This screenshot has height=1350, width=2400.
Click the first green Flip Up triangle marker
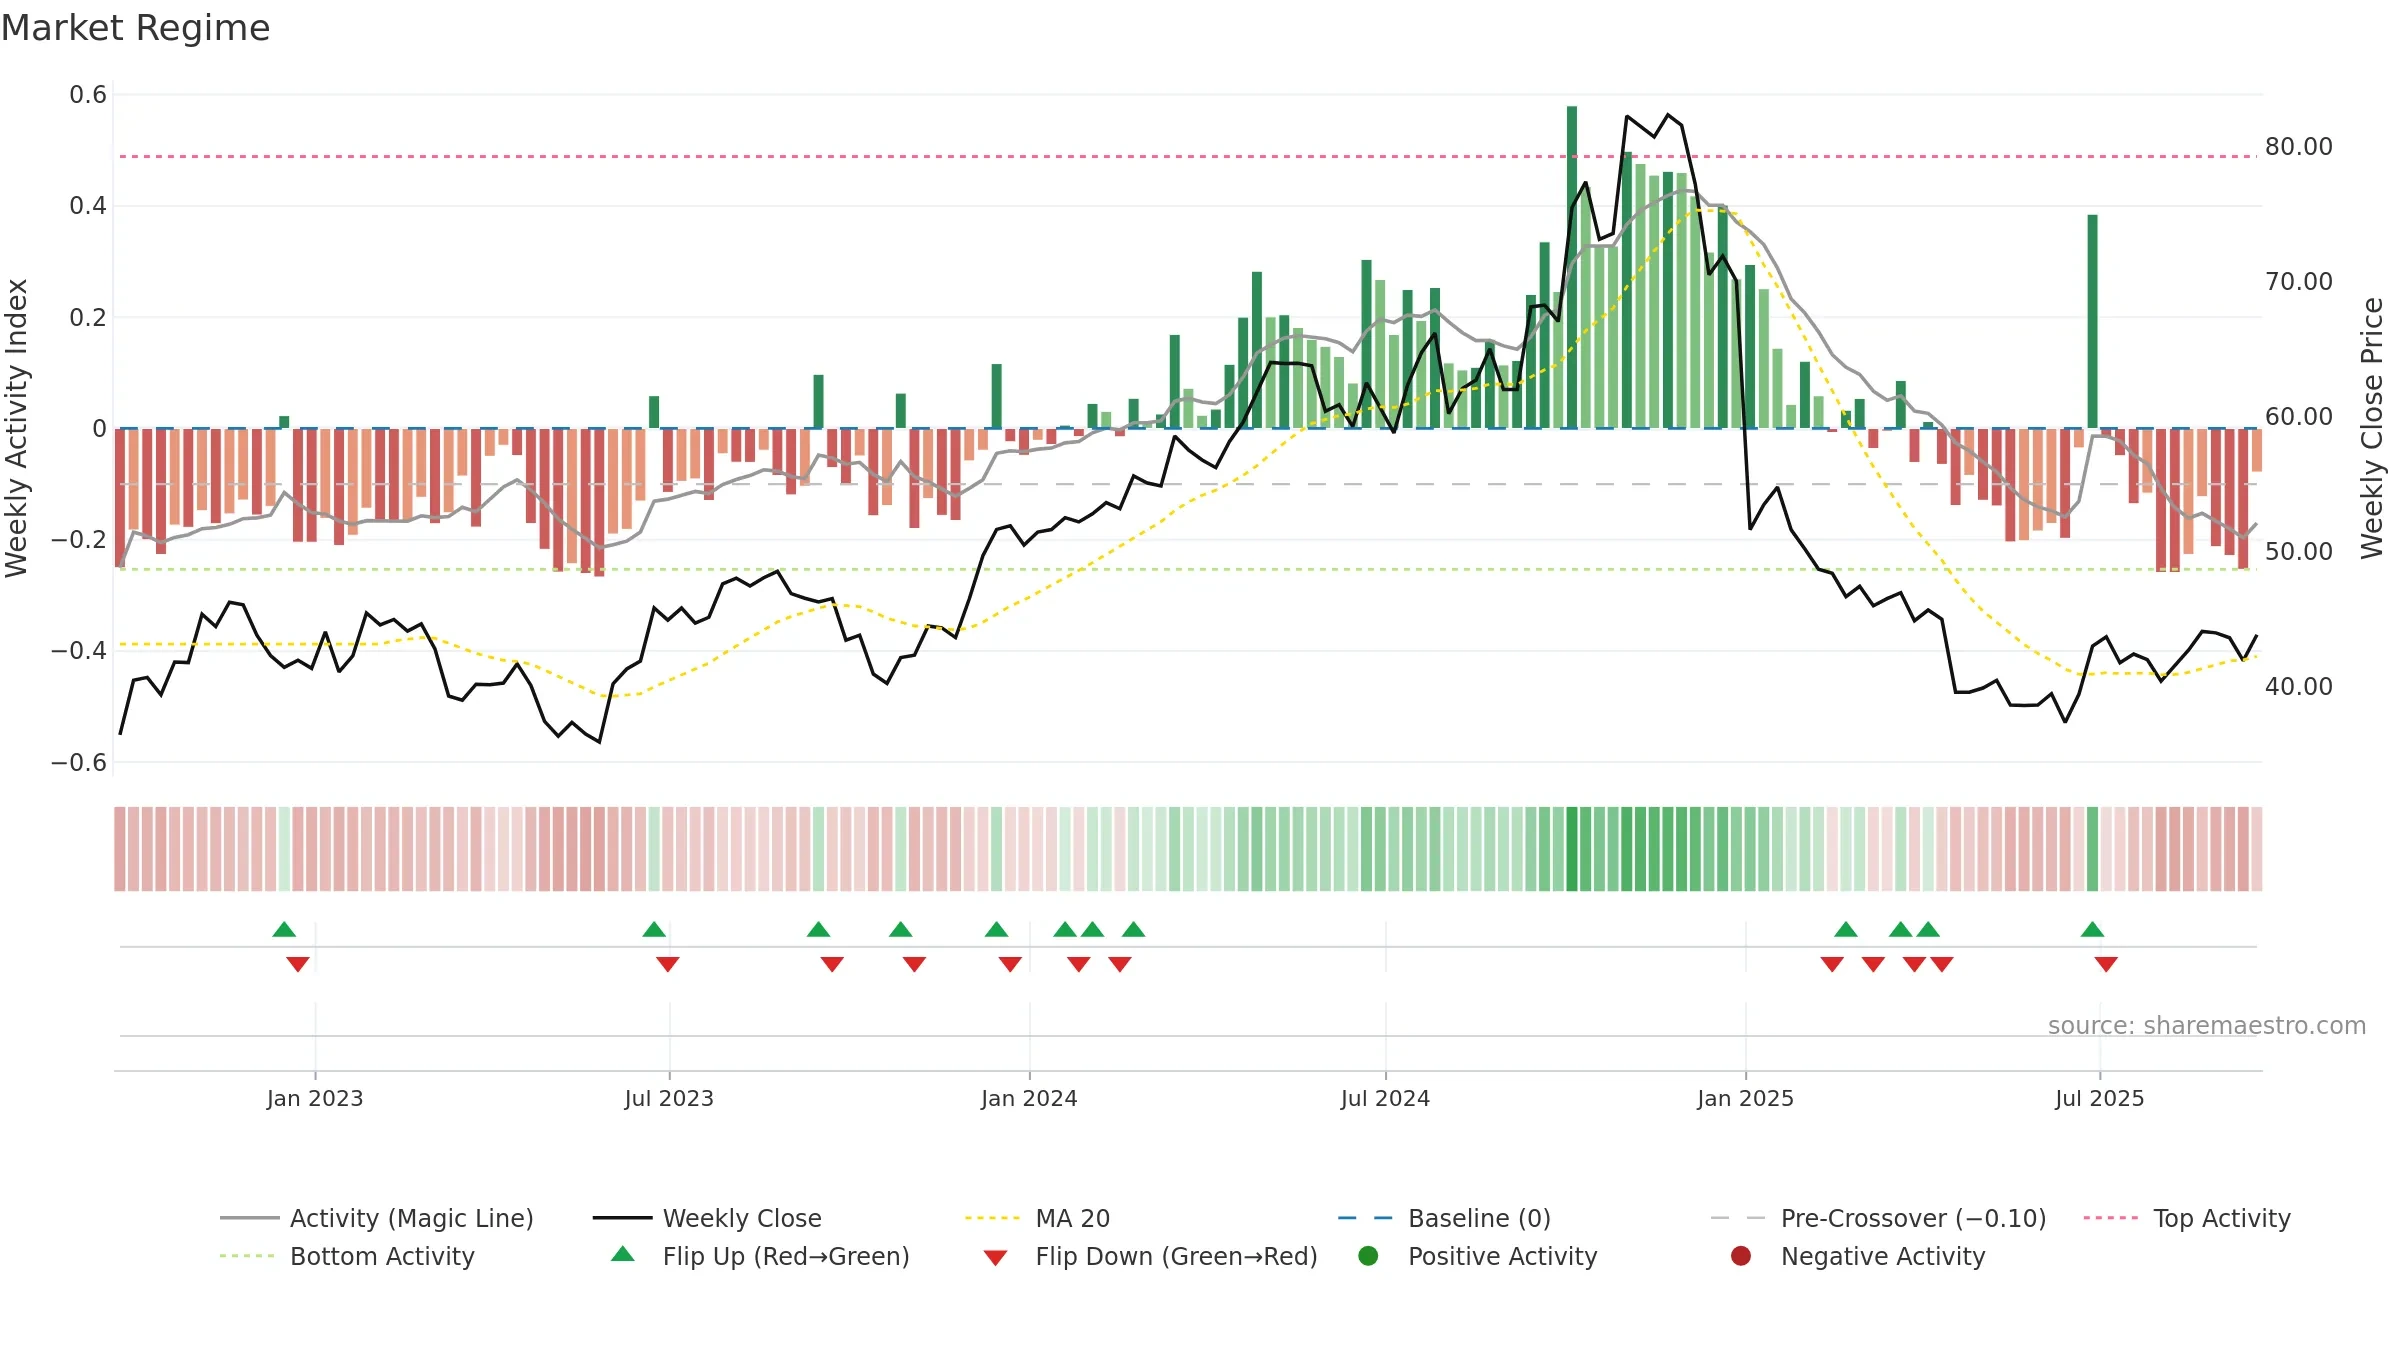click(284, 930)
